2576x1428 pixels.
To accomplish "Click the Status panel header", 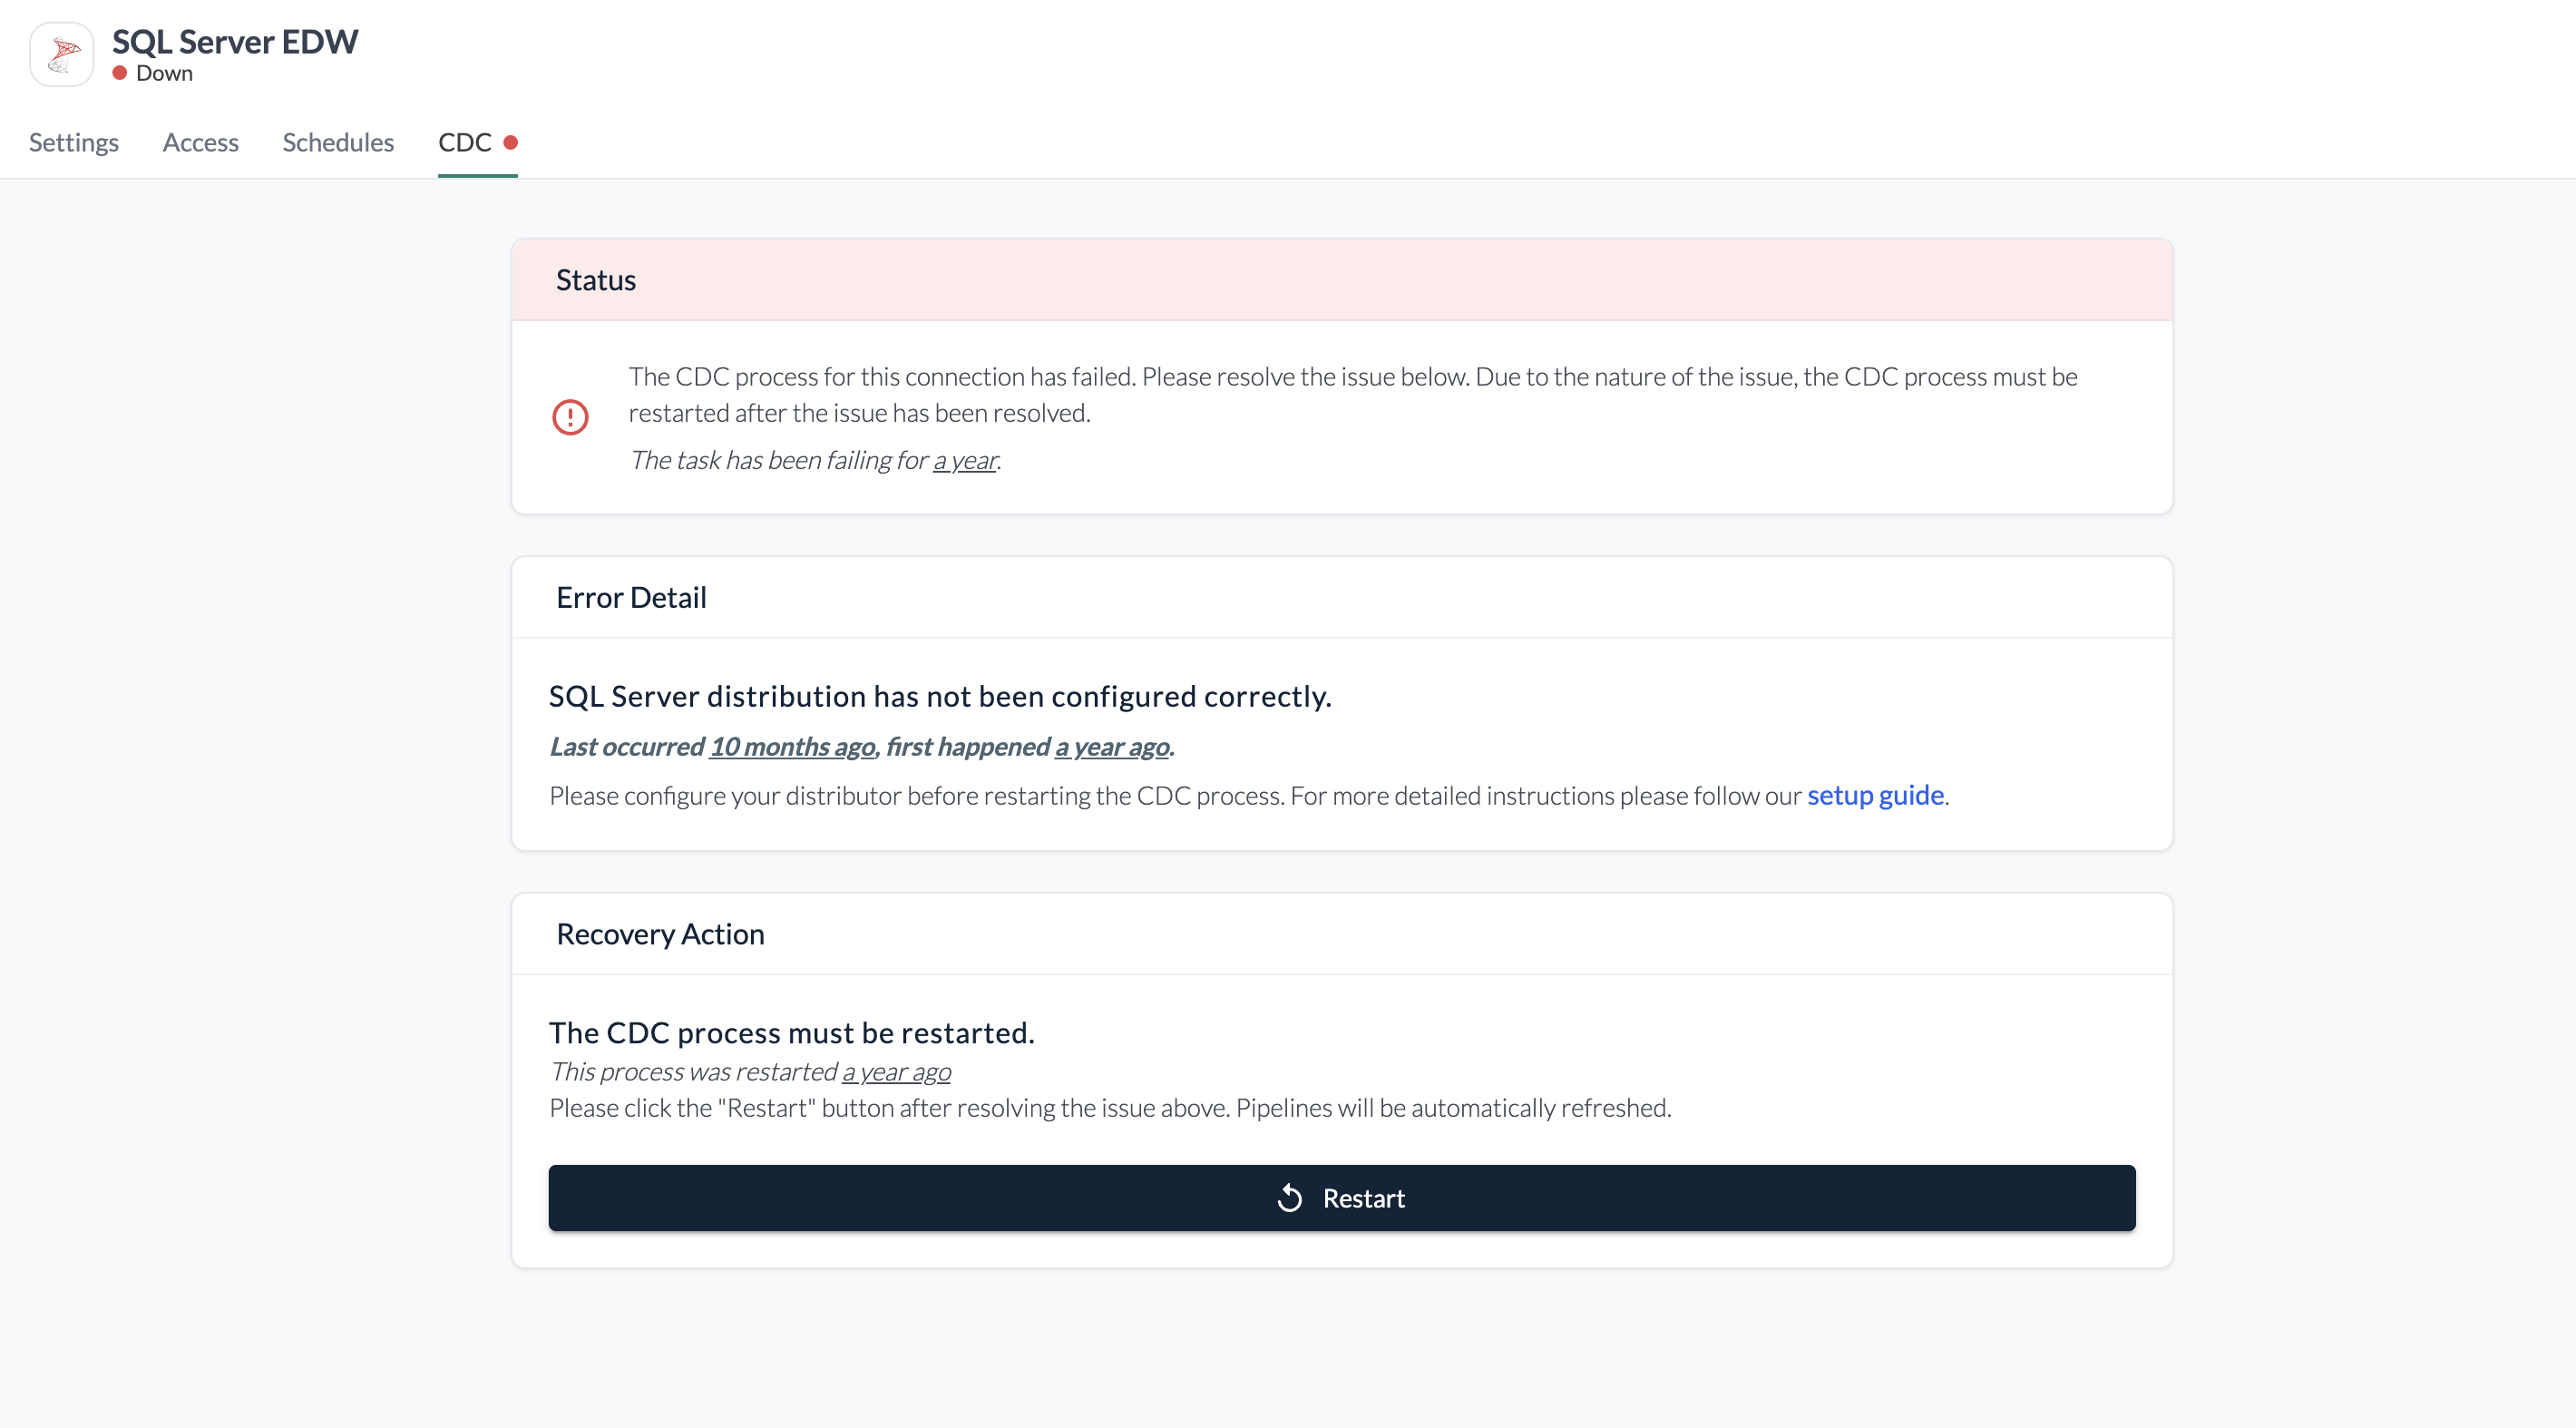I will (596, 280).
